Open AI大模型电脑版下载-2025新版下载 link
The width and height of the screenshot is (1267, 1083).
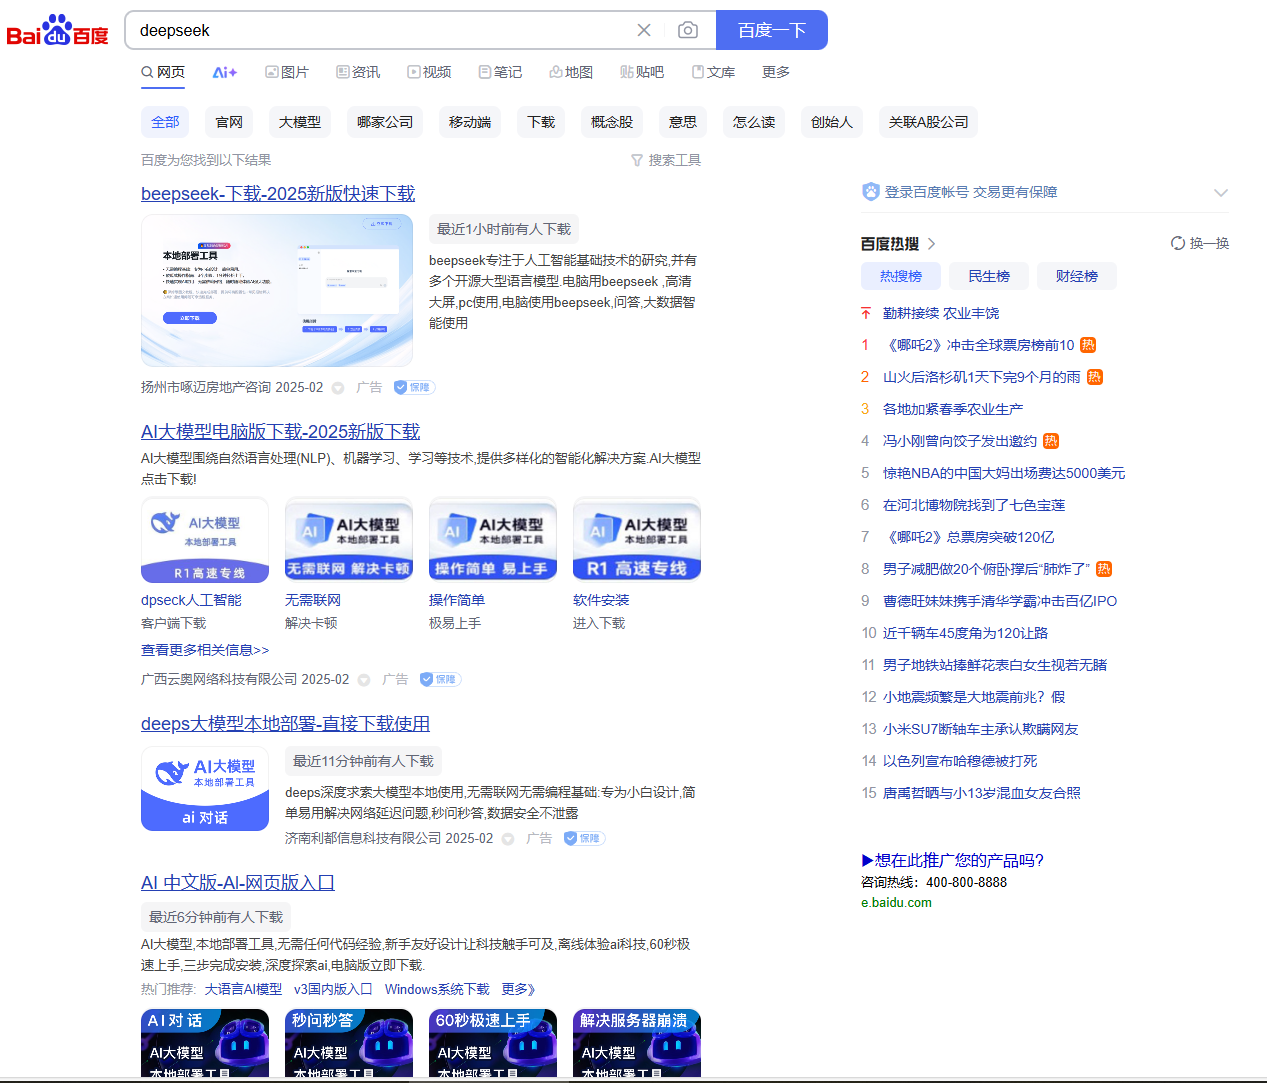[280, 431]
